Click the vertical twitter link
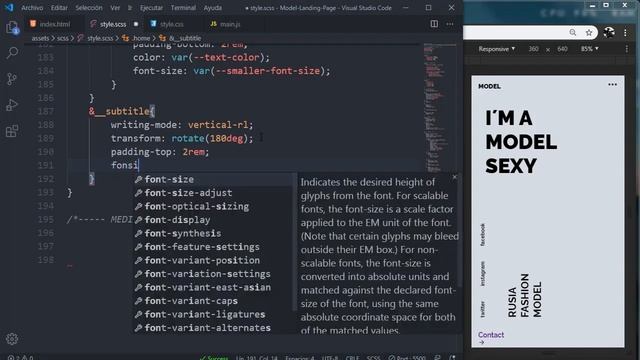This screenshot has height=360, width=640. pos(482,309)
